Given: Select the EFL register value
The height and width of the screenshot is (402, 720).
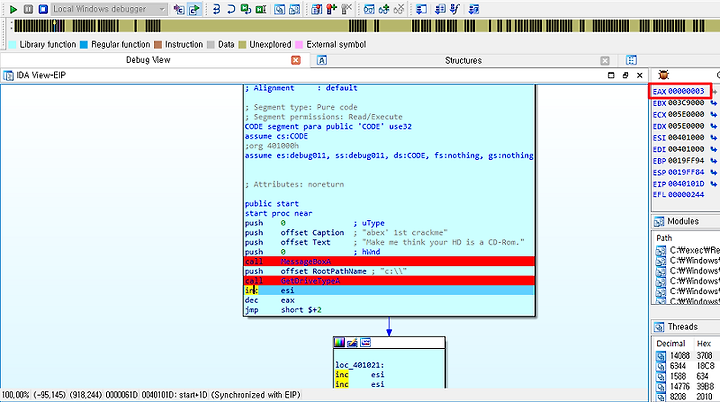Looking at the screenshot, I should click(686, 195).
